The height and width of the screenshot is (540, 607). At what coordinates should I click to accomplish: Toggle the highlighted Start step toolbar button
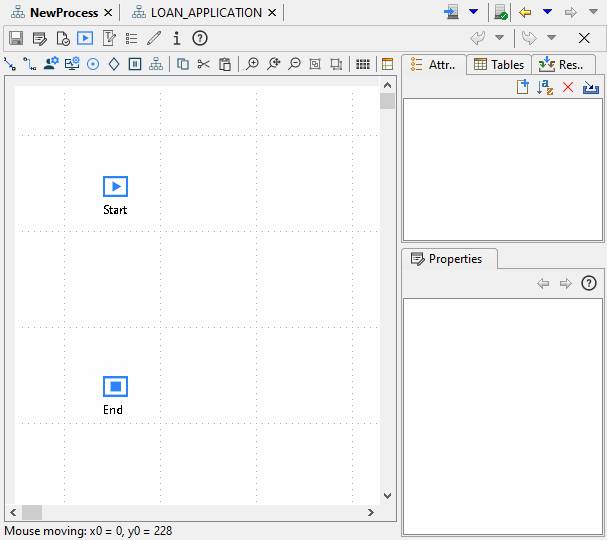coord(84,38)
